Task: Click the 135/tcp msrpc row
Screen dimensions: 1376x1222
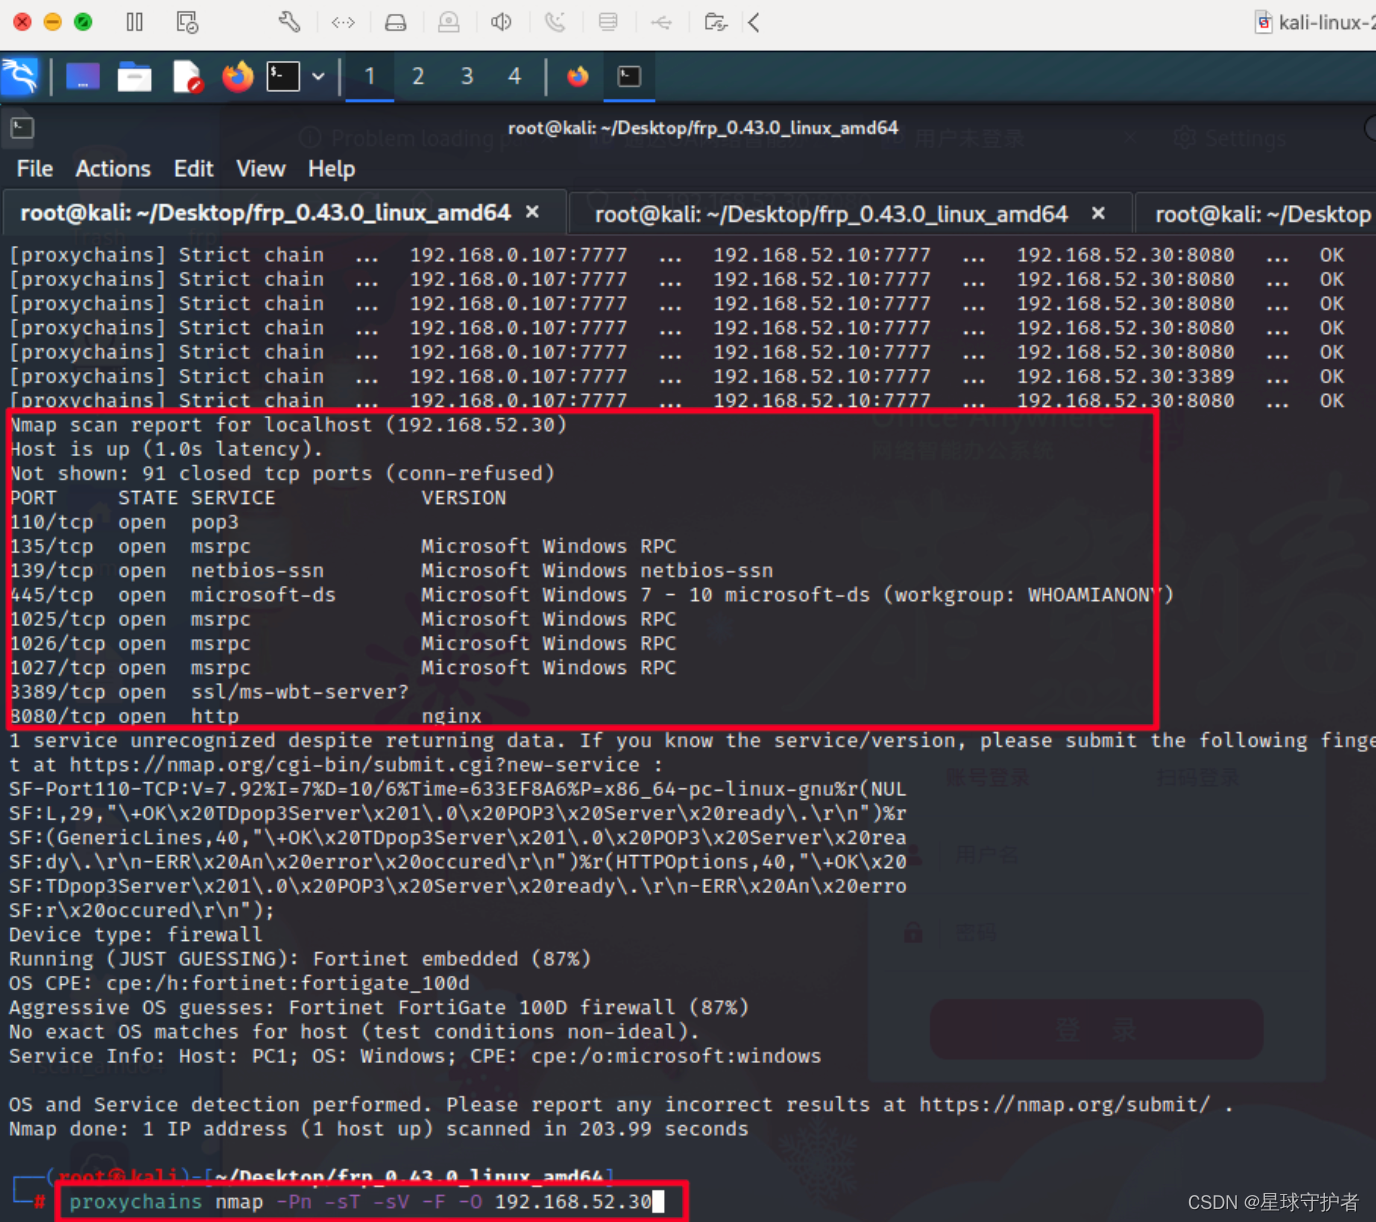Action: click(x=343, y=546)
